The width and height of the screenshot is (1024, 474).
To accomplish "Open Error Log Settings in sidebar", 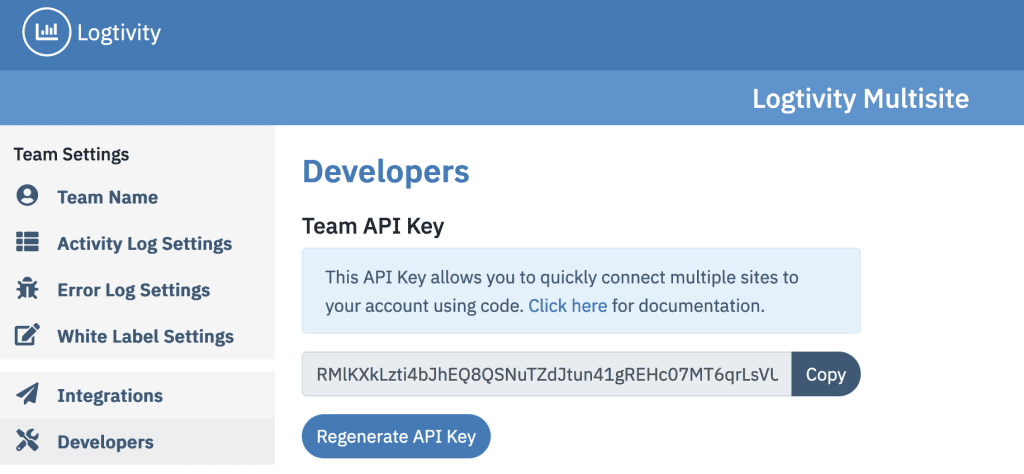I will point(133,290).
